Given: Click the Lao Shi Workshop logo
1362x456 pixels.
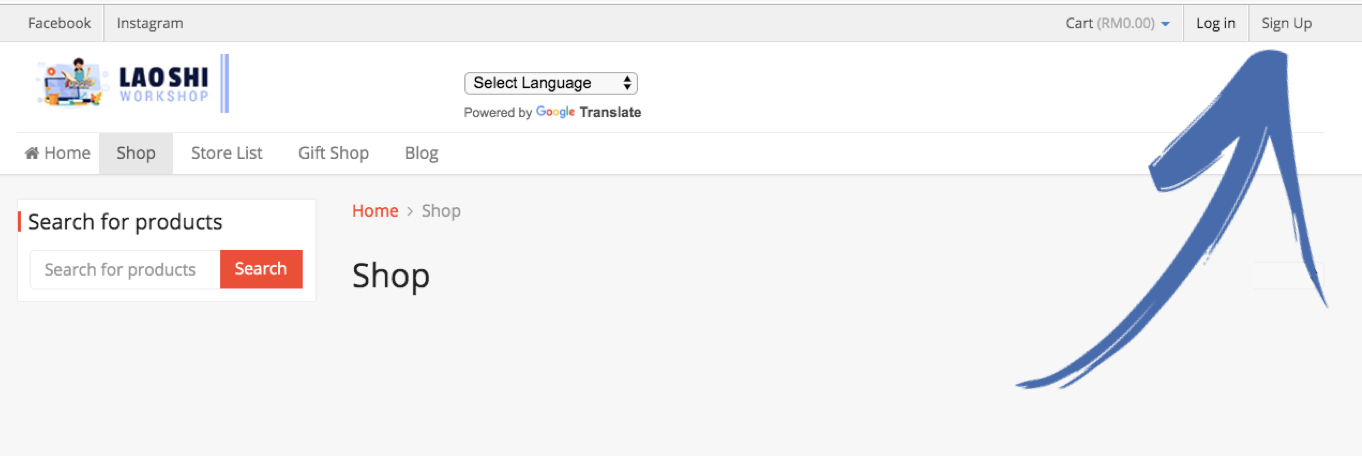Looking at the screenshot, I should (124, 84).
